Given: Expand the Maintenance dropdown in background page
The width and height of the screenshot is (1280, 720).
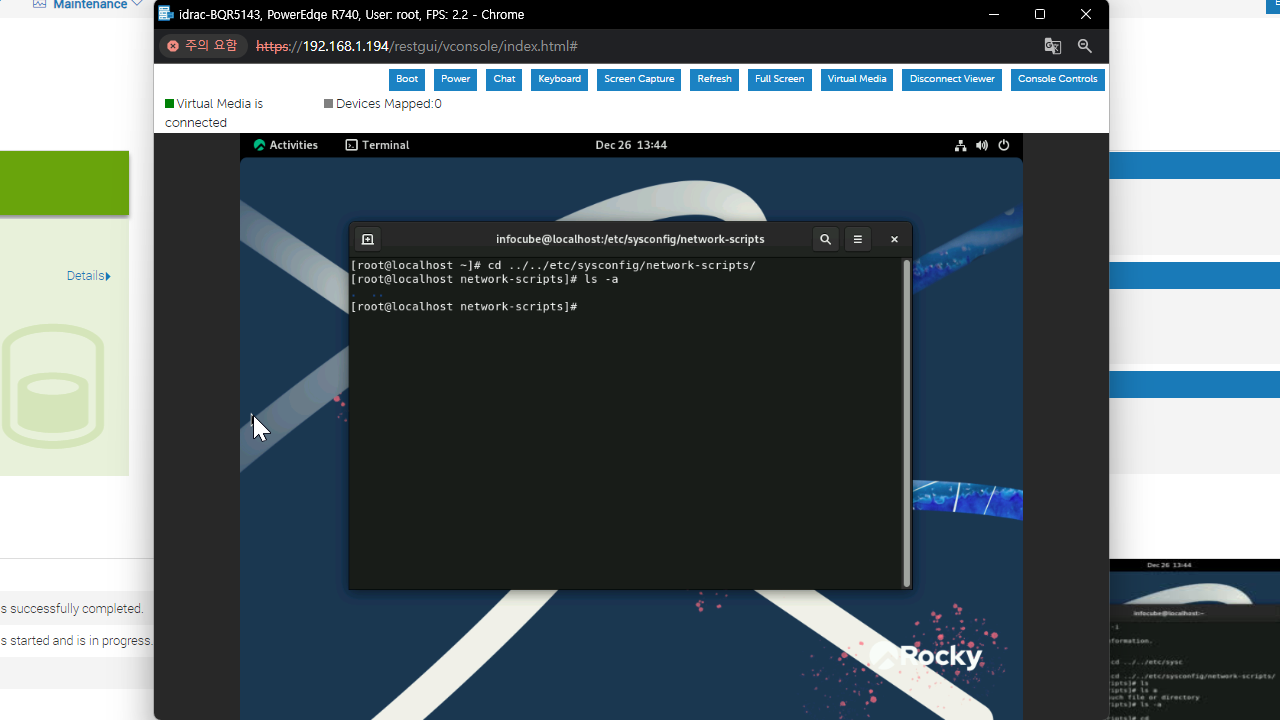Looking at the screenshot, I should click(x=88, y=5).
